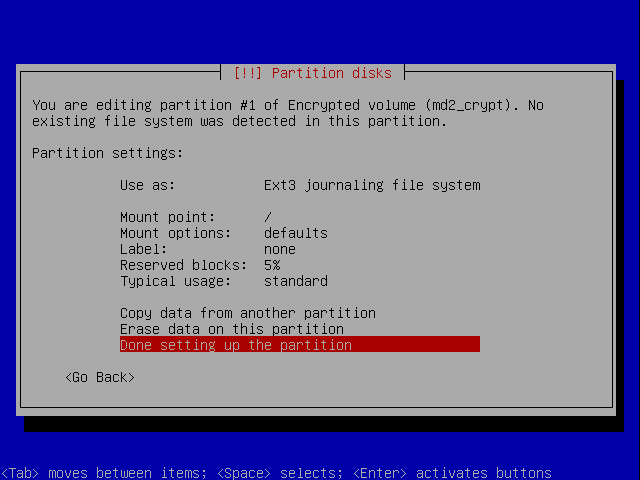This screenshot has height=480, width=640.
Task: Click the <Go Back> button
Action: tap(100, 377)
